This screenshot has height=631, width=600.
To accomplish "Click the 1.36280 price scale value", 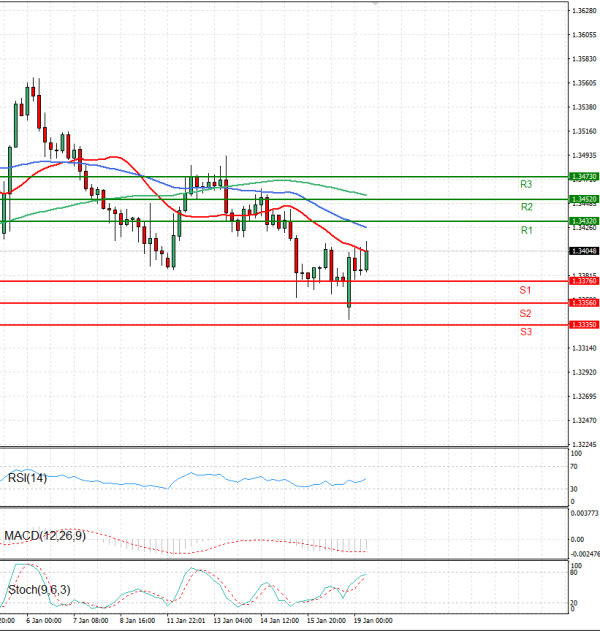I will 583,11.
